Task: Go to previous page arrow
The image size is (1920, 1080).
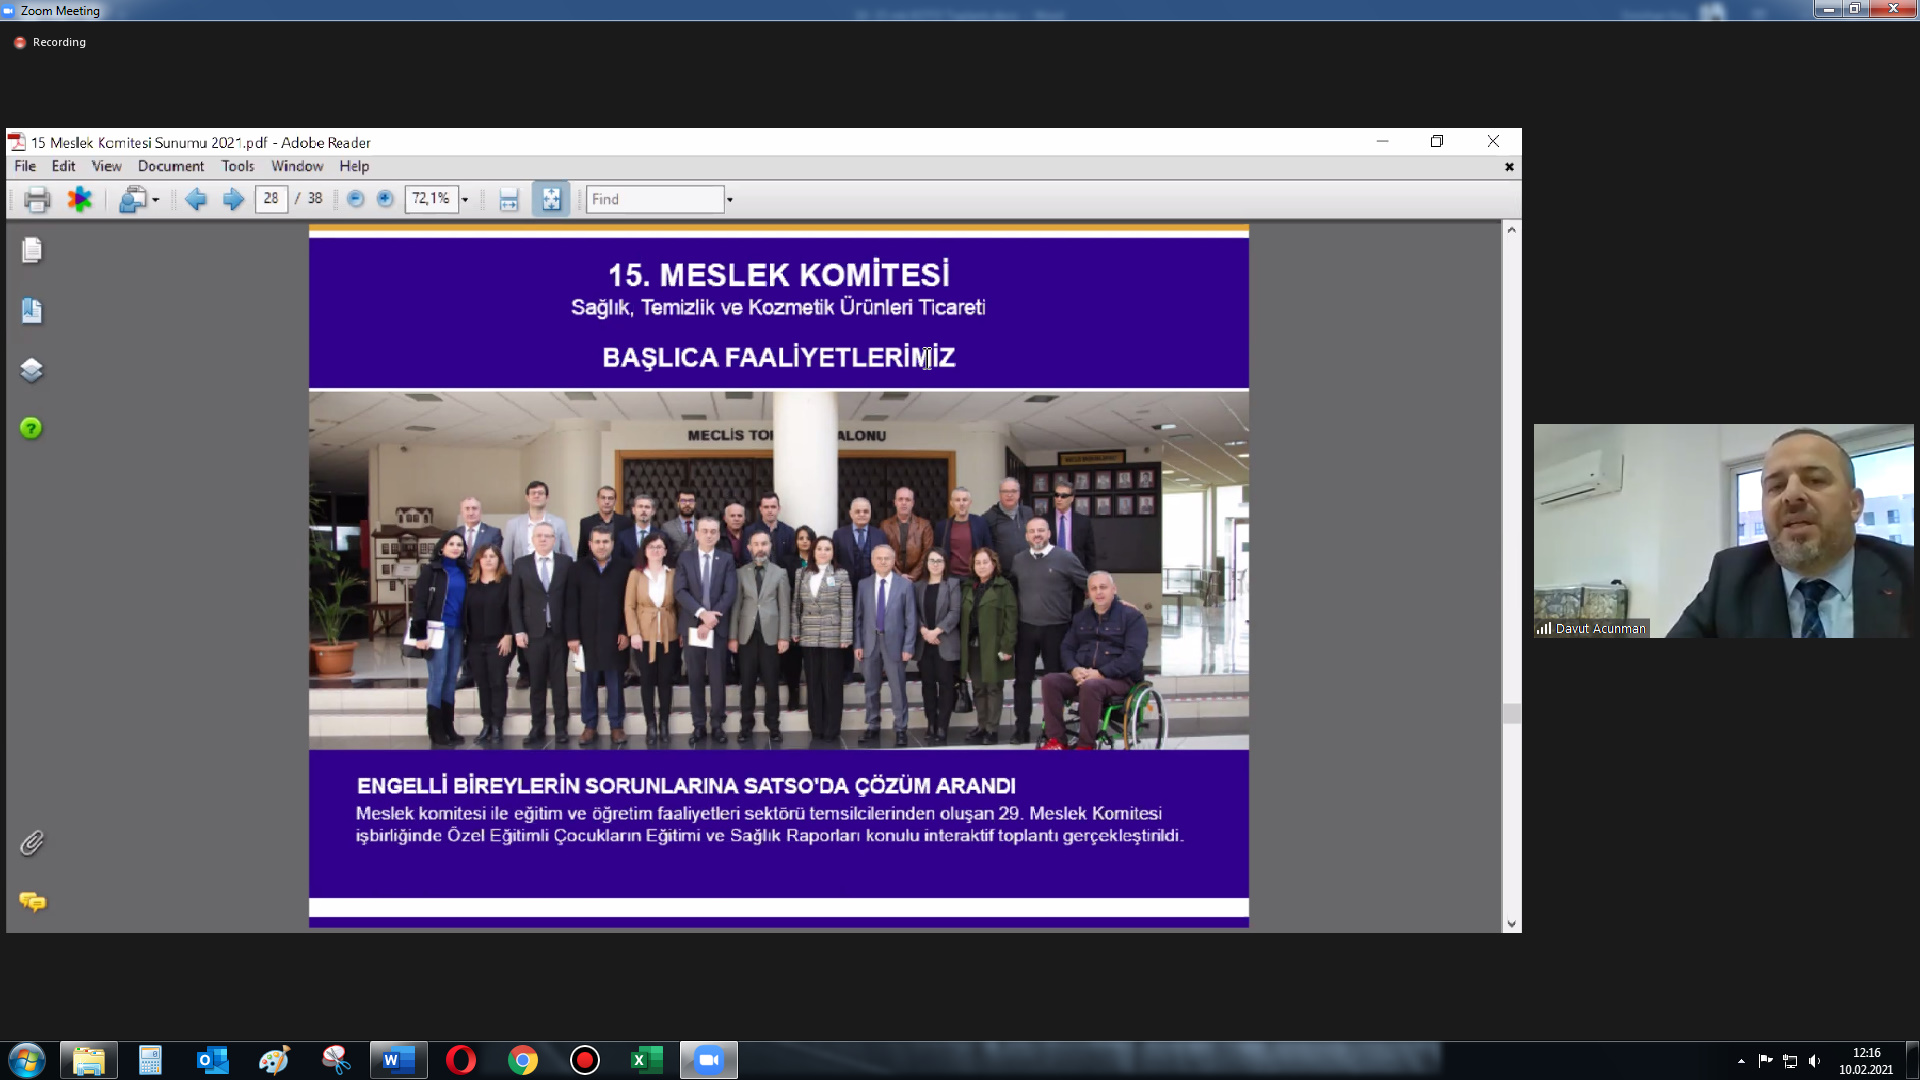Action: pos(196,199)
